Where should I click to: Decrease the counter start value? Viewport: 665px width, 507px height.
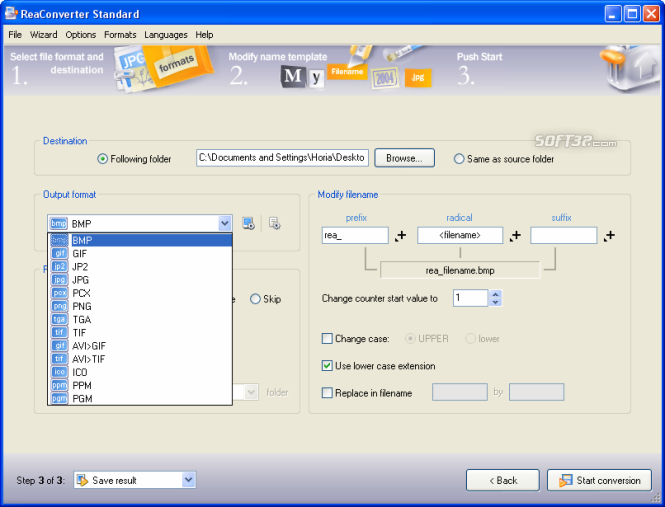pyautogui.click(x=495, y=302)
